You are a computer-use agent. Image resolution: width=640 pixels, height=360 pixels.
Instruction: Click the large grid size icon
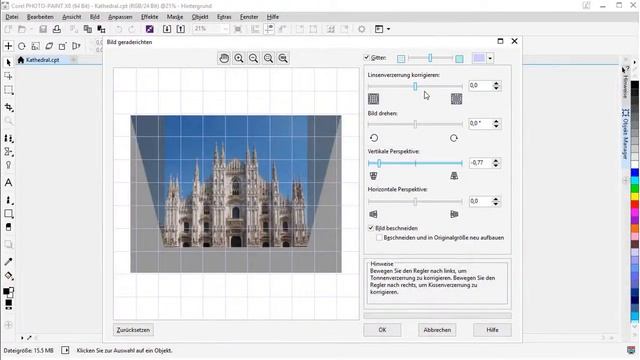point(459,59)
